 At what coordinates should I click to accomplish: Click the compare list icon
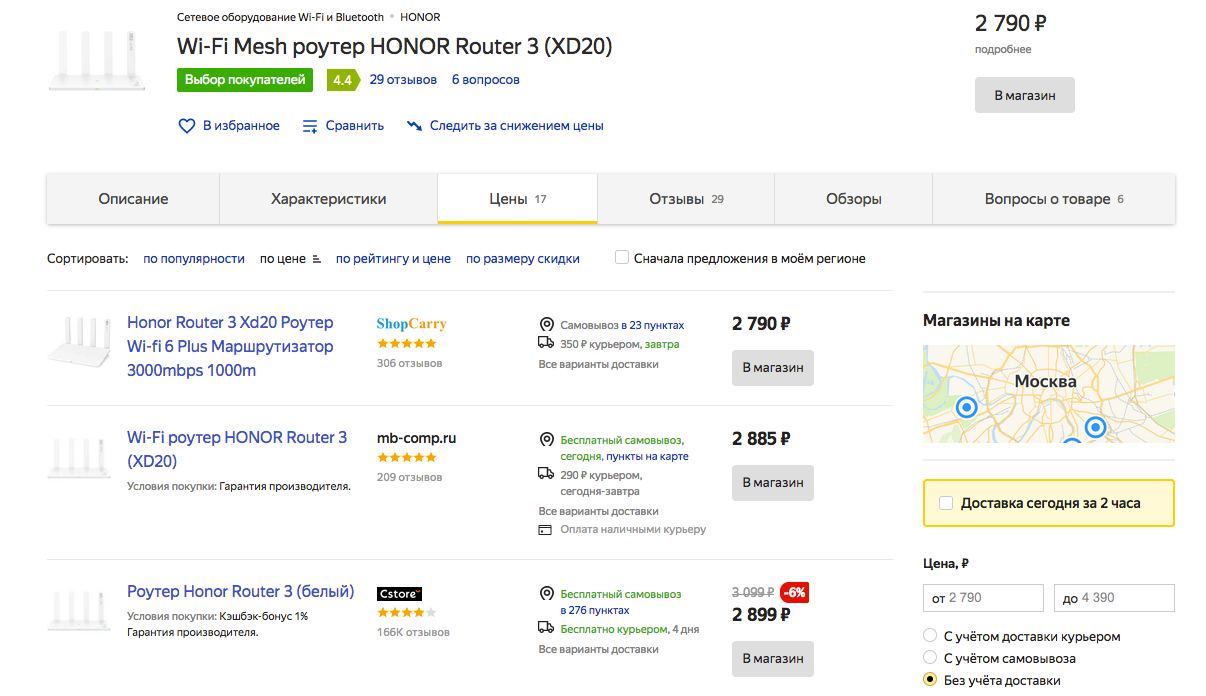pos(310,126)
